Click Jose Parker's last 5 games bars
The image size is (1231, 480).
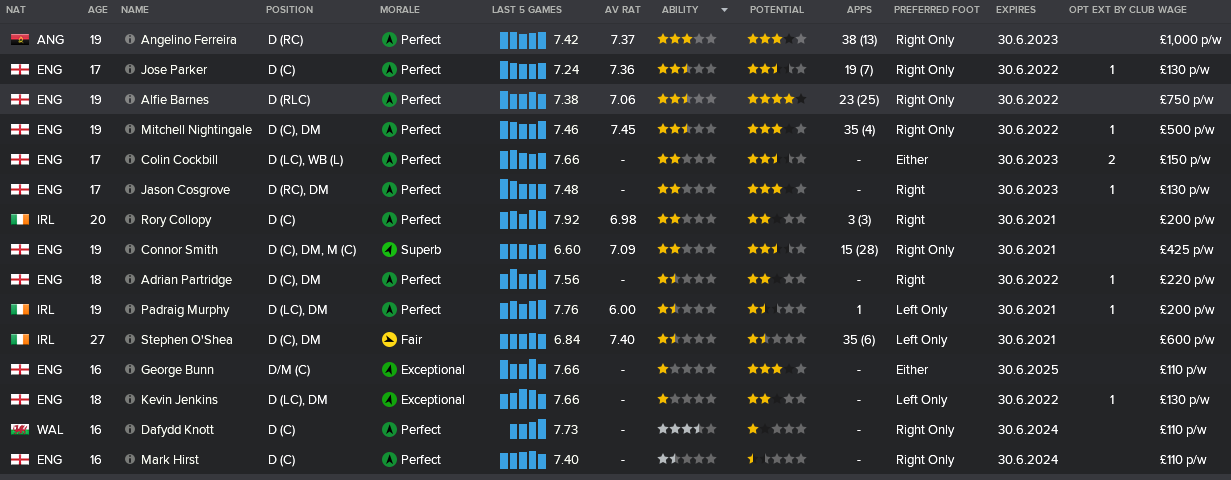pyautogui.click(x=523, y=70)
